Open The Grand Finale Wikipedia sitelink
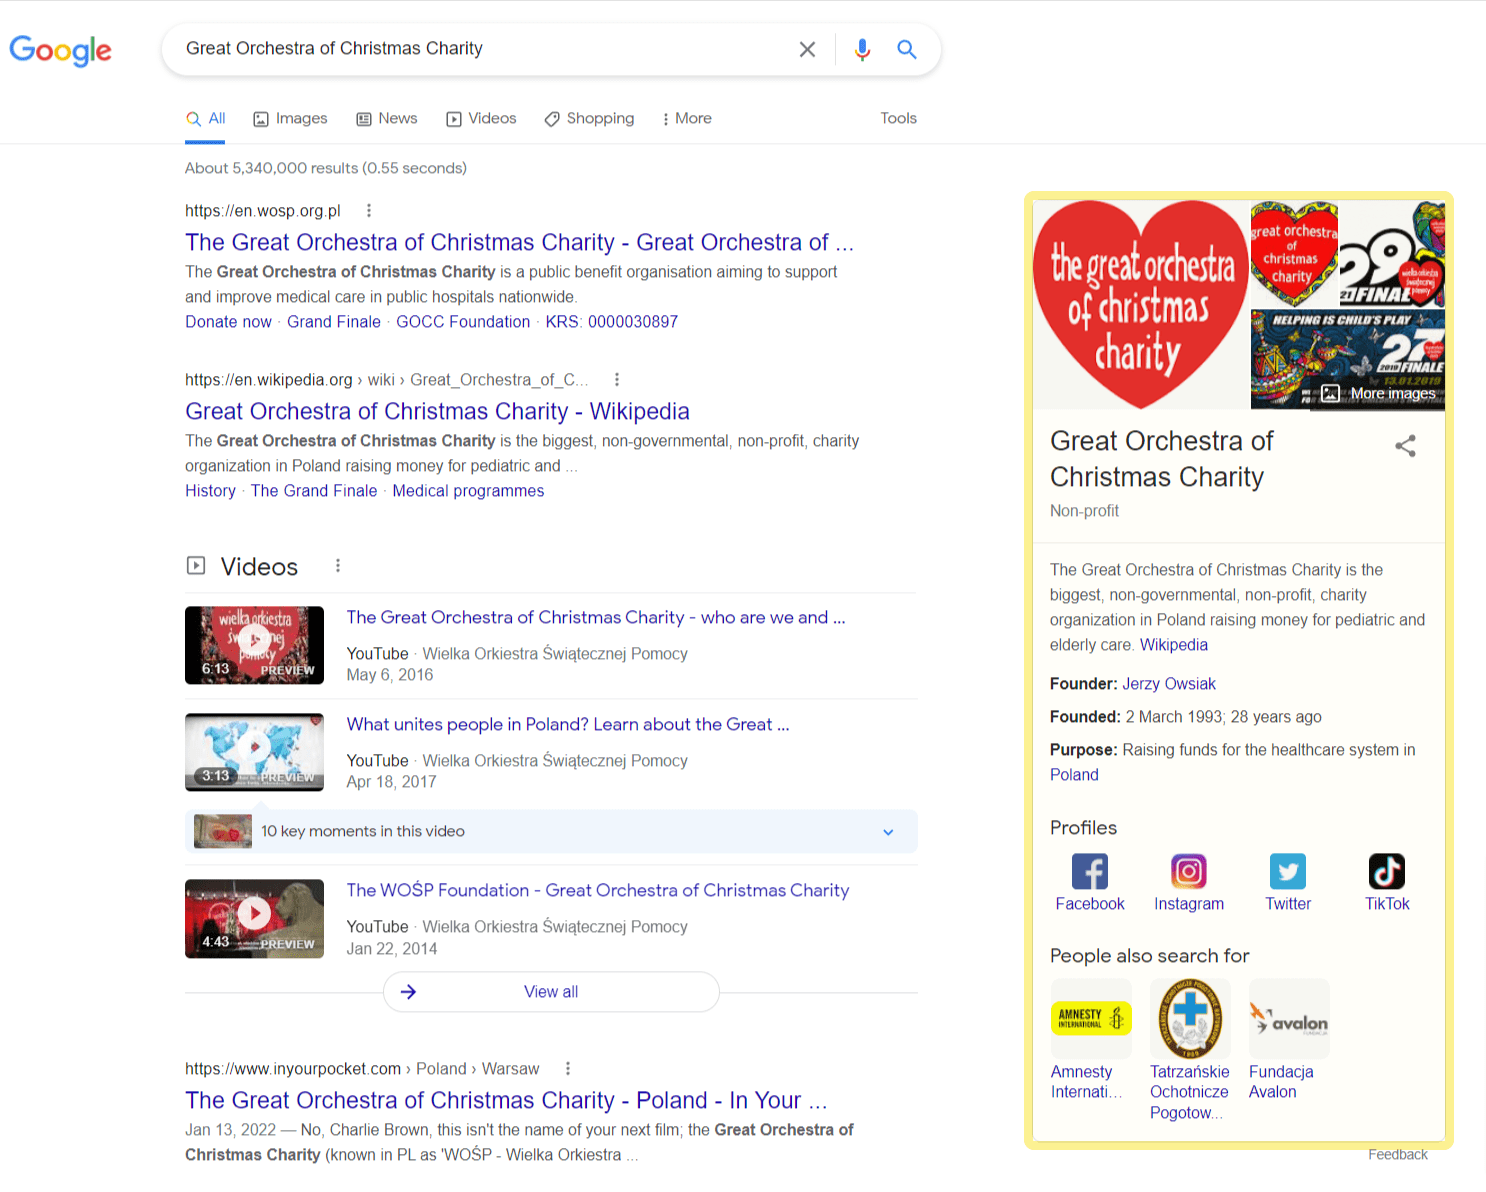Screen dimensions: 1486x1192 (x=314, y=490)
